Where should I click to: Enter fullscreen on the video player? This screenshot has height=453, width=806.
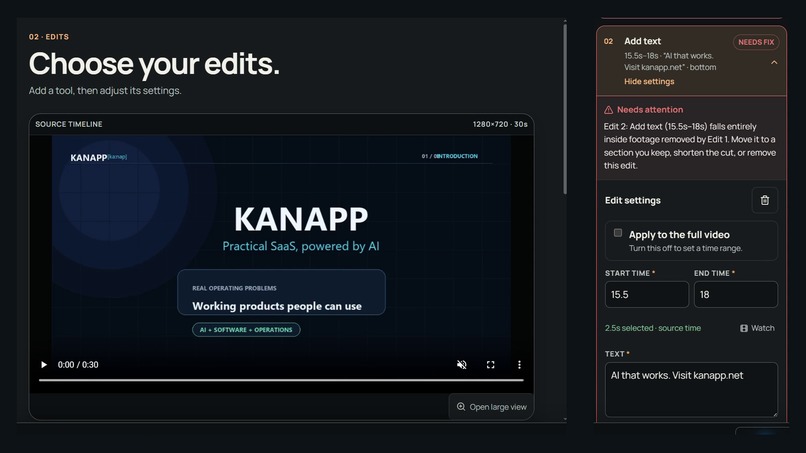click(490, 365)
